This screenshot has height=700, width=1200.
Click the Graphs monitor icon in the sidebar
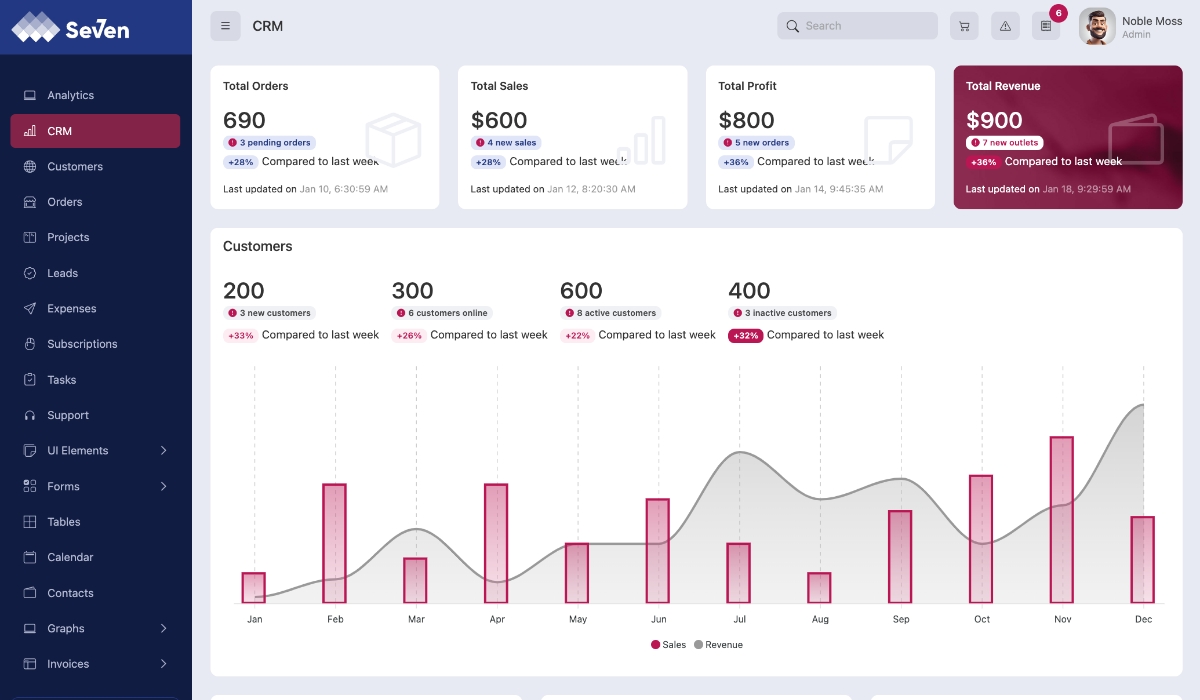29,628
